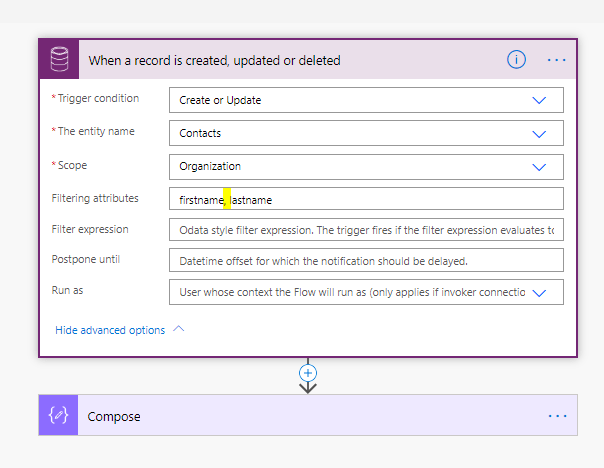Expand the Trigger condition dropdown arrow
The image size is (604, 468).
coord(540,100)
